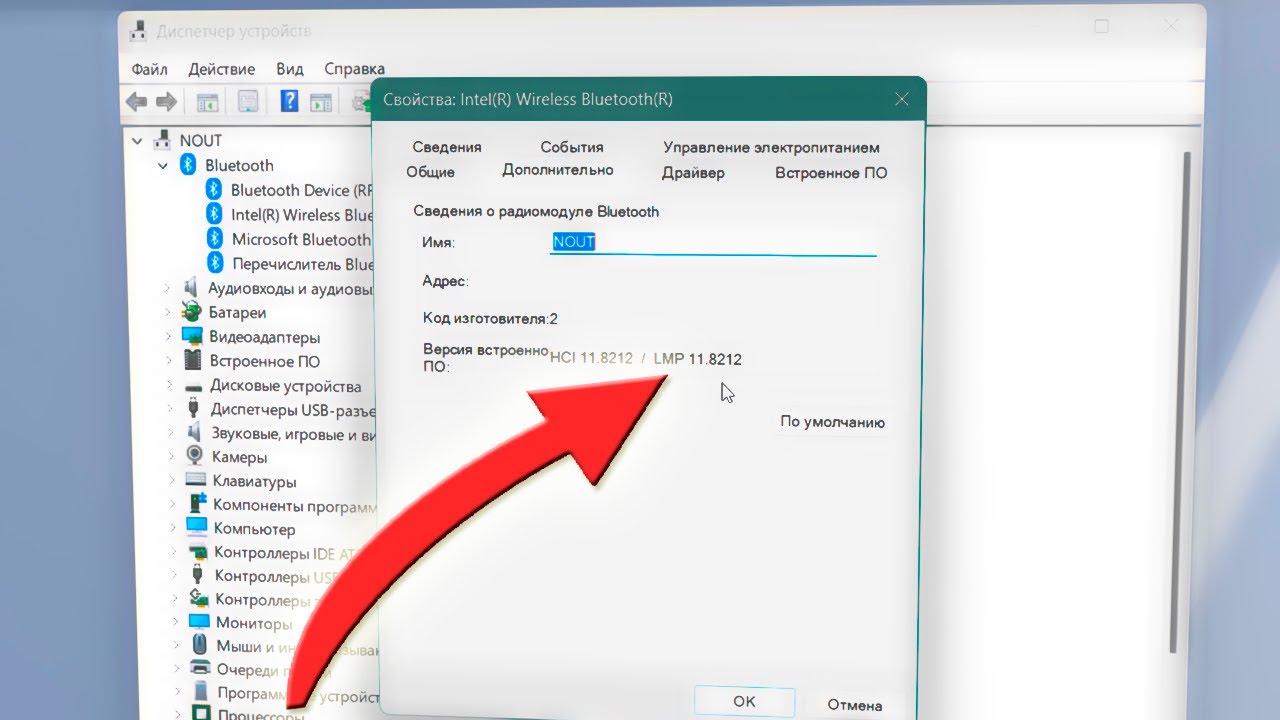1280x720 pixels.
Task: Collapse the NOUT root node
Action: coord(138,141)
